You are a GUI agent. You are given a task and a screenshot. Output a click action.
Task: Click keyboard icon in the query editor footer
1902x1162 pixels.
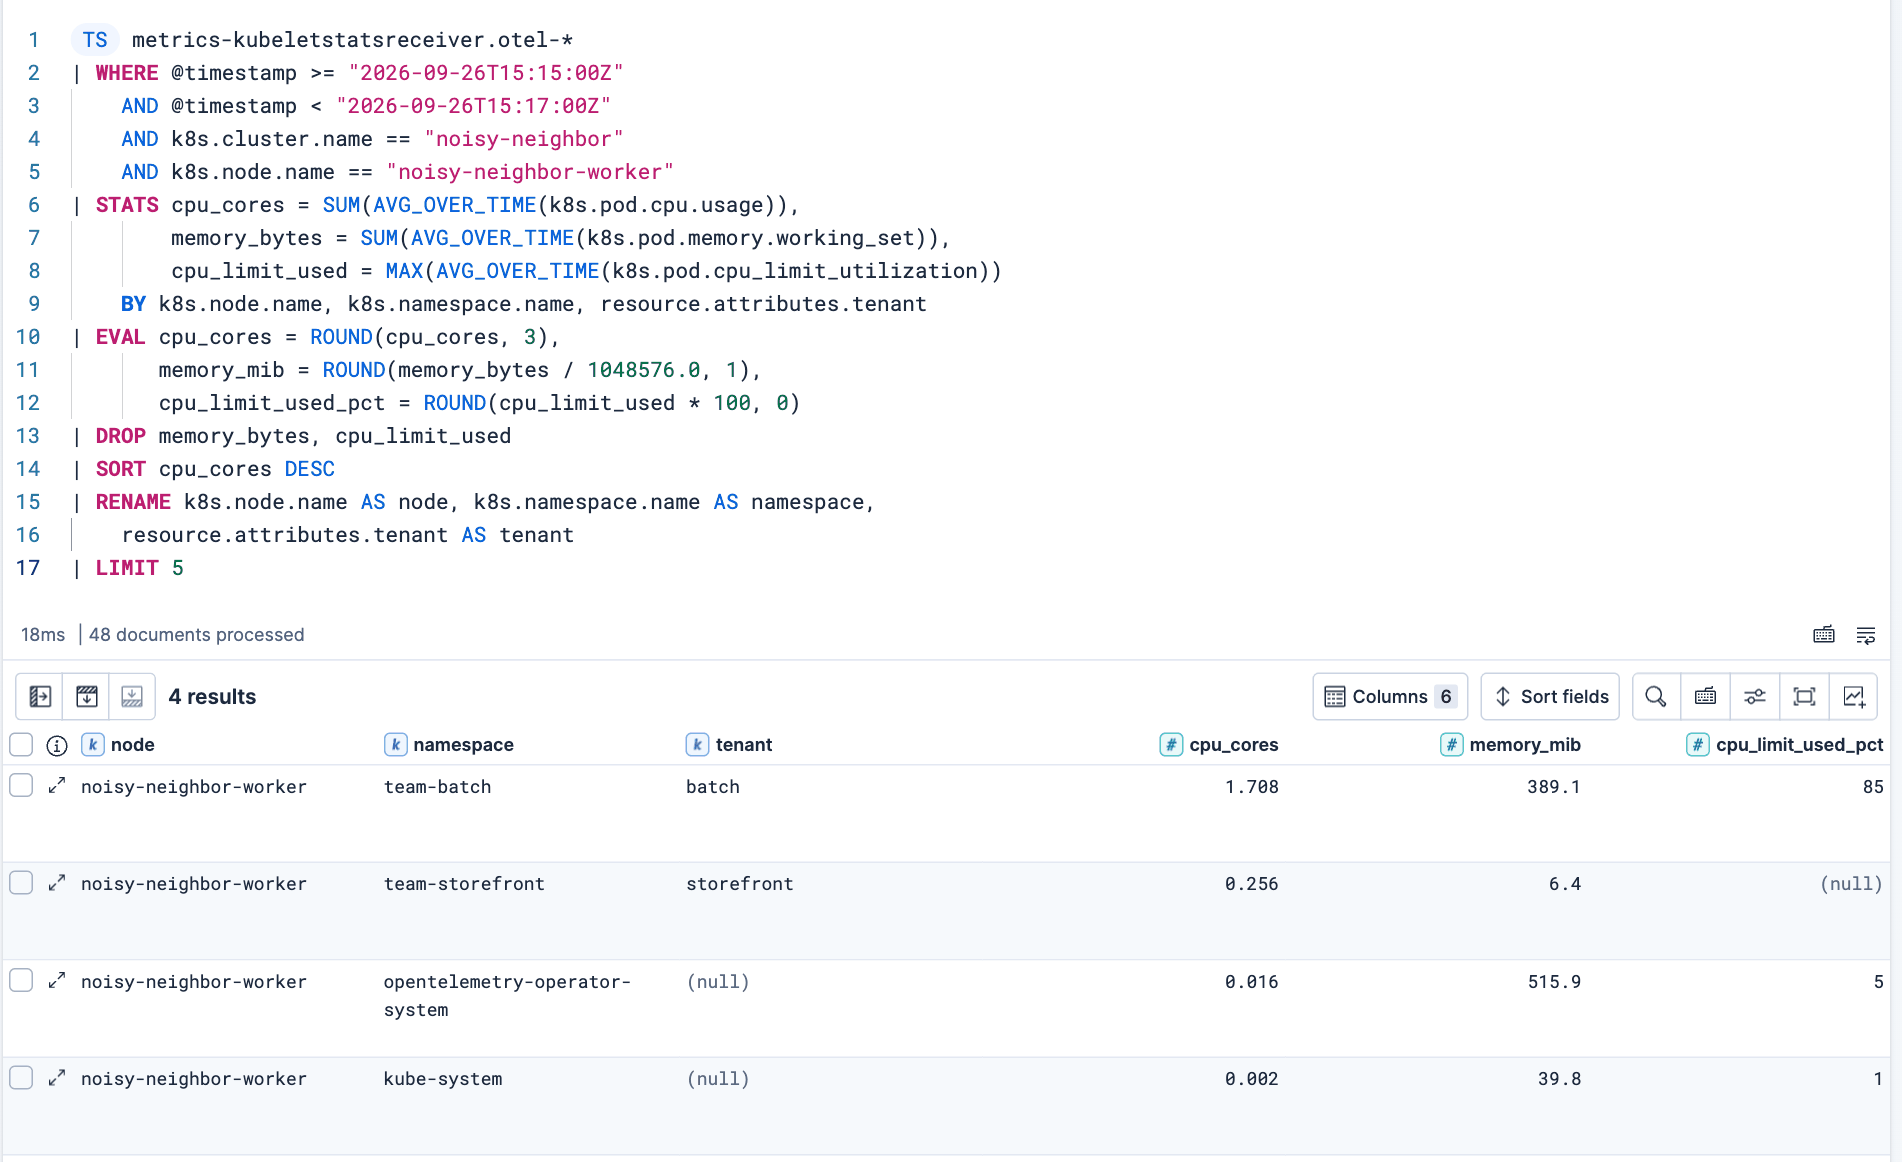(x=1824, y=635)
